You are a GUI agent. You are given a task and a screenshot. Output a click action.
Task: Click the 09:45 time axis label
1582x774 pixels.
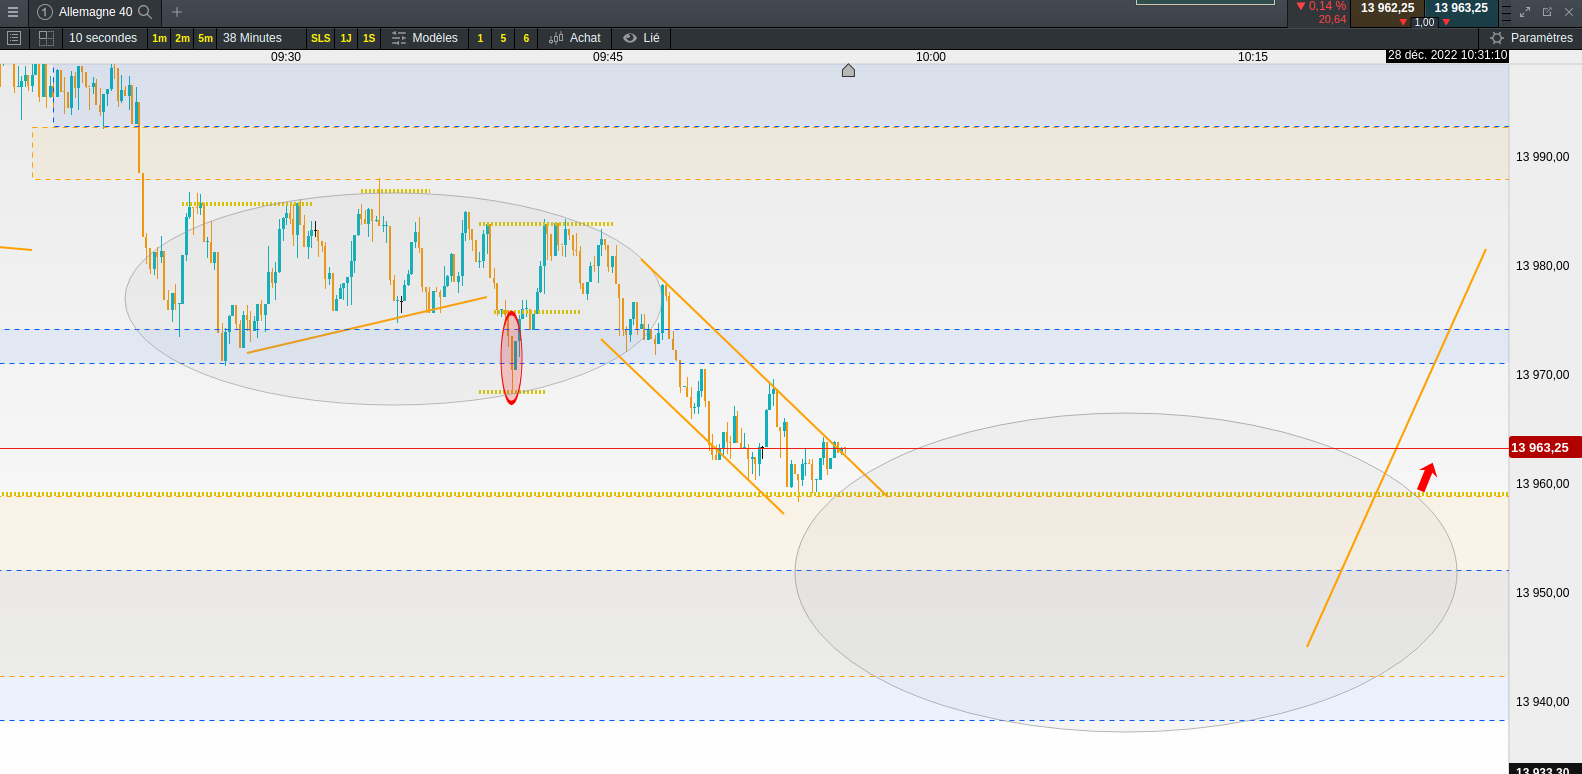(608, 57)
